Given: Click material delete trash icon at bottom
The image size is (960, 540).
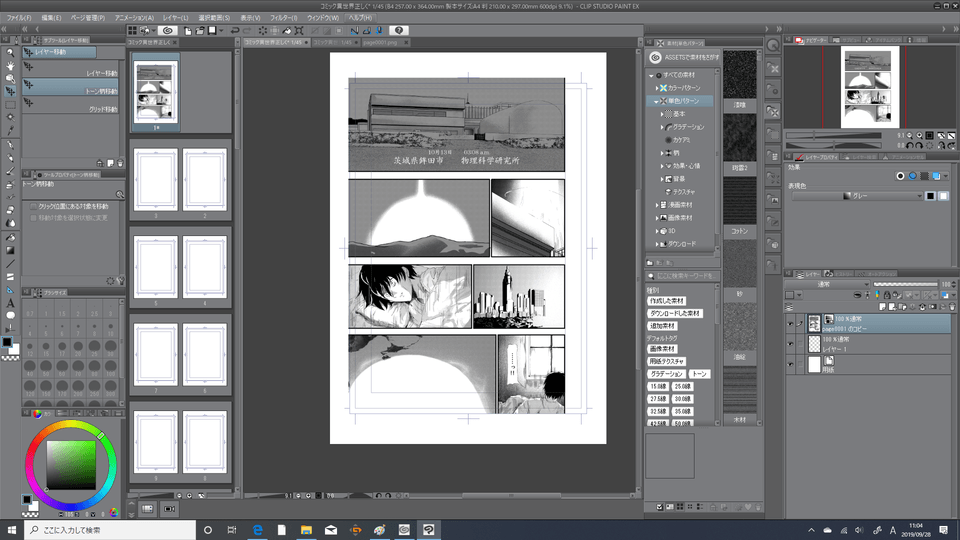Looking at the screenshot, I should point(758,507).
